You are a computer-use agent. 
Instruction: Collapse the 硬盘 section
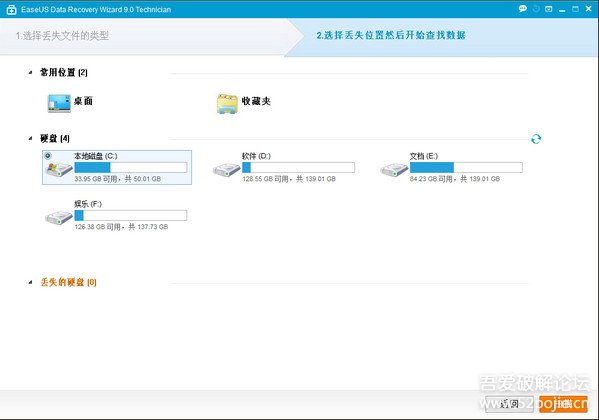[30, 138]
